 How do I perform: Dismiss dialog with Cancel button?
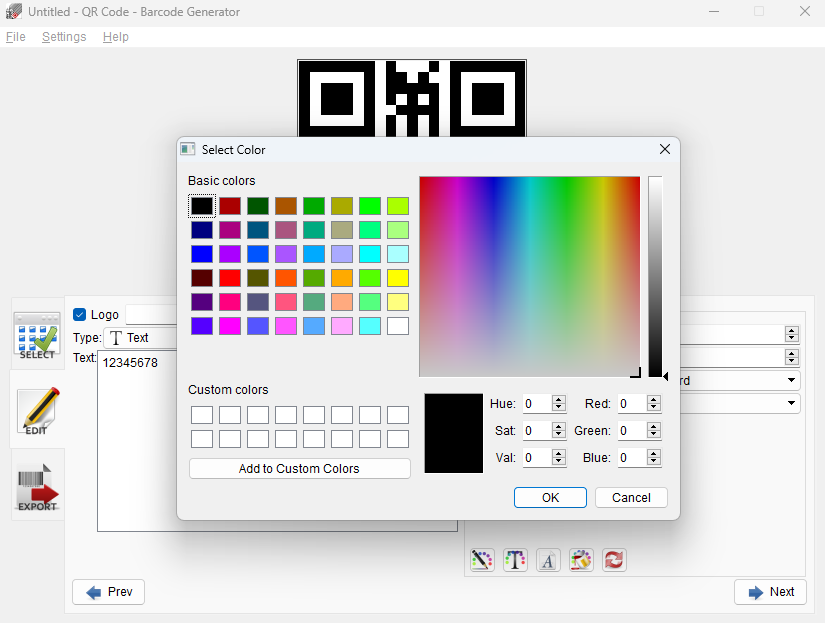[x=631, y=497]
